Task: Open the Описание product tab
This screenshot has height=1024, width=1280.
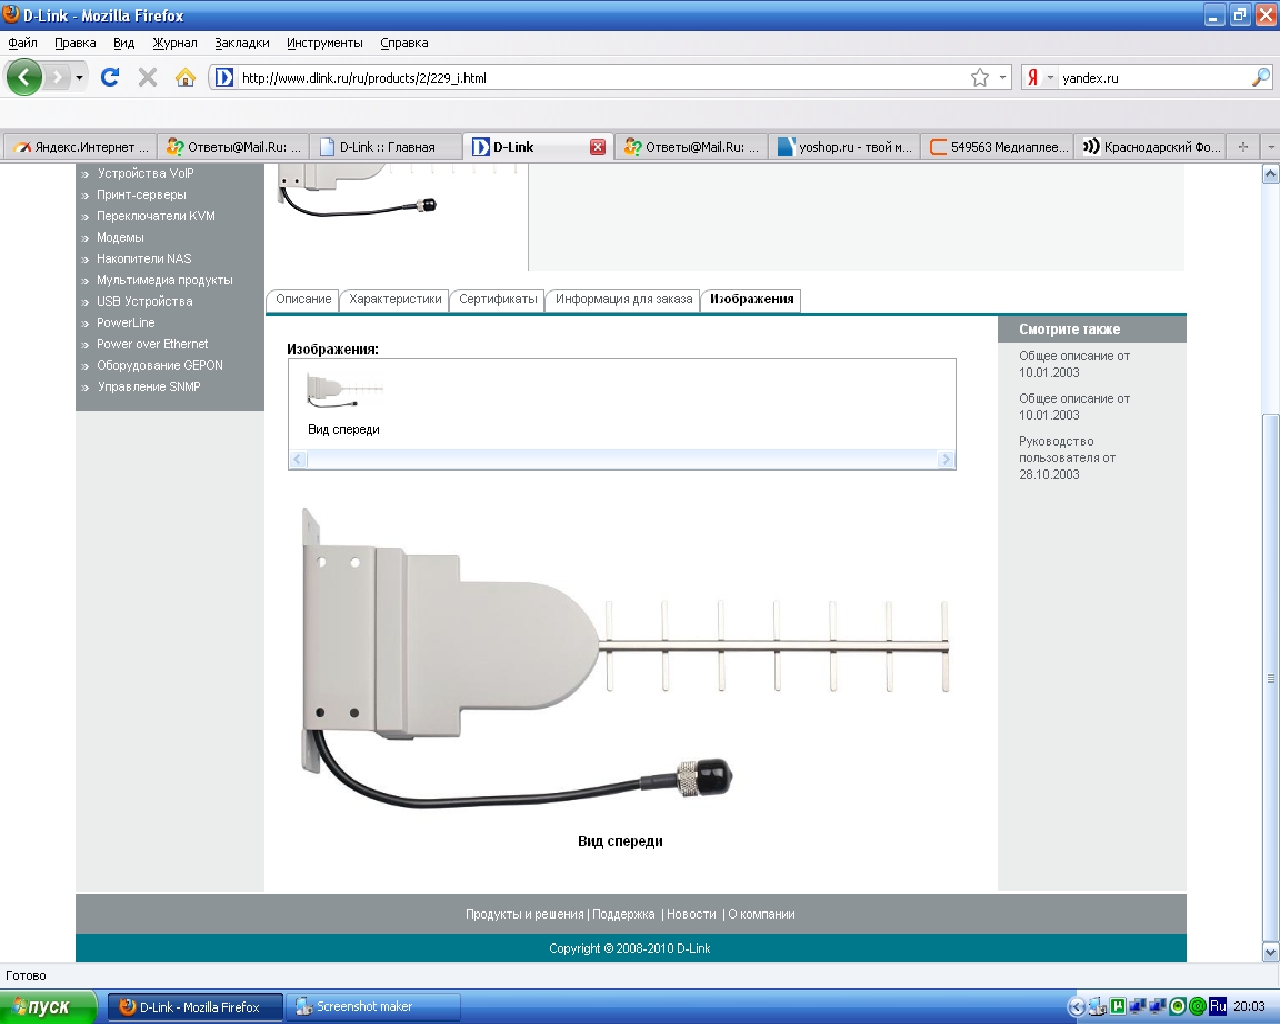Action: [x=303, y=299]
